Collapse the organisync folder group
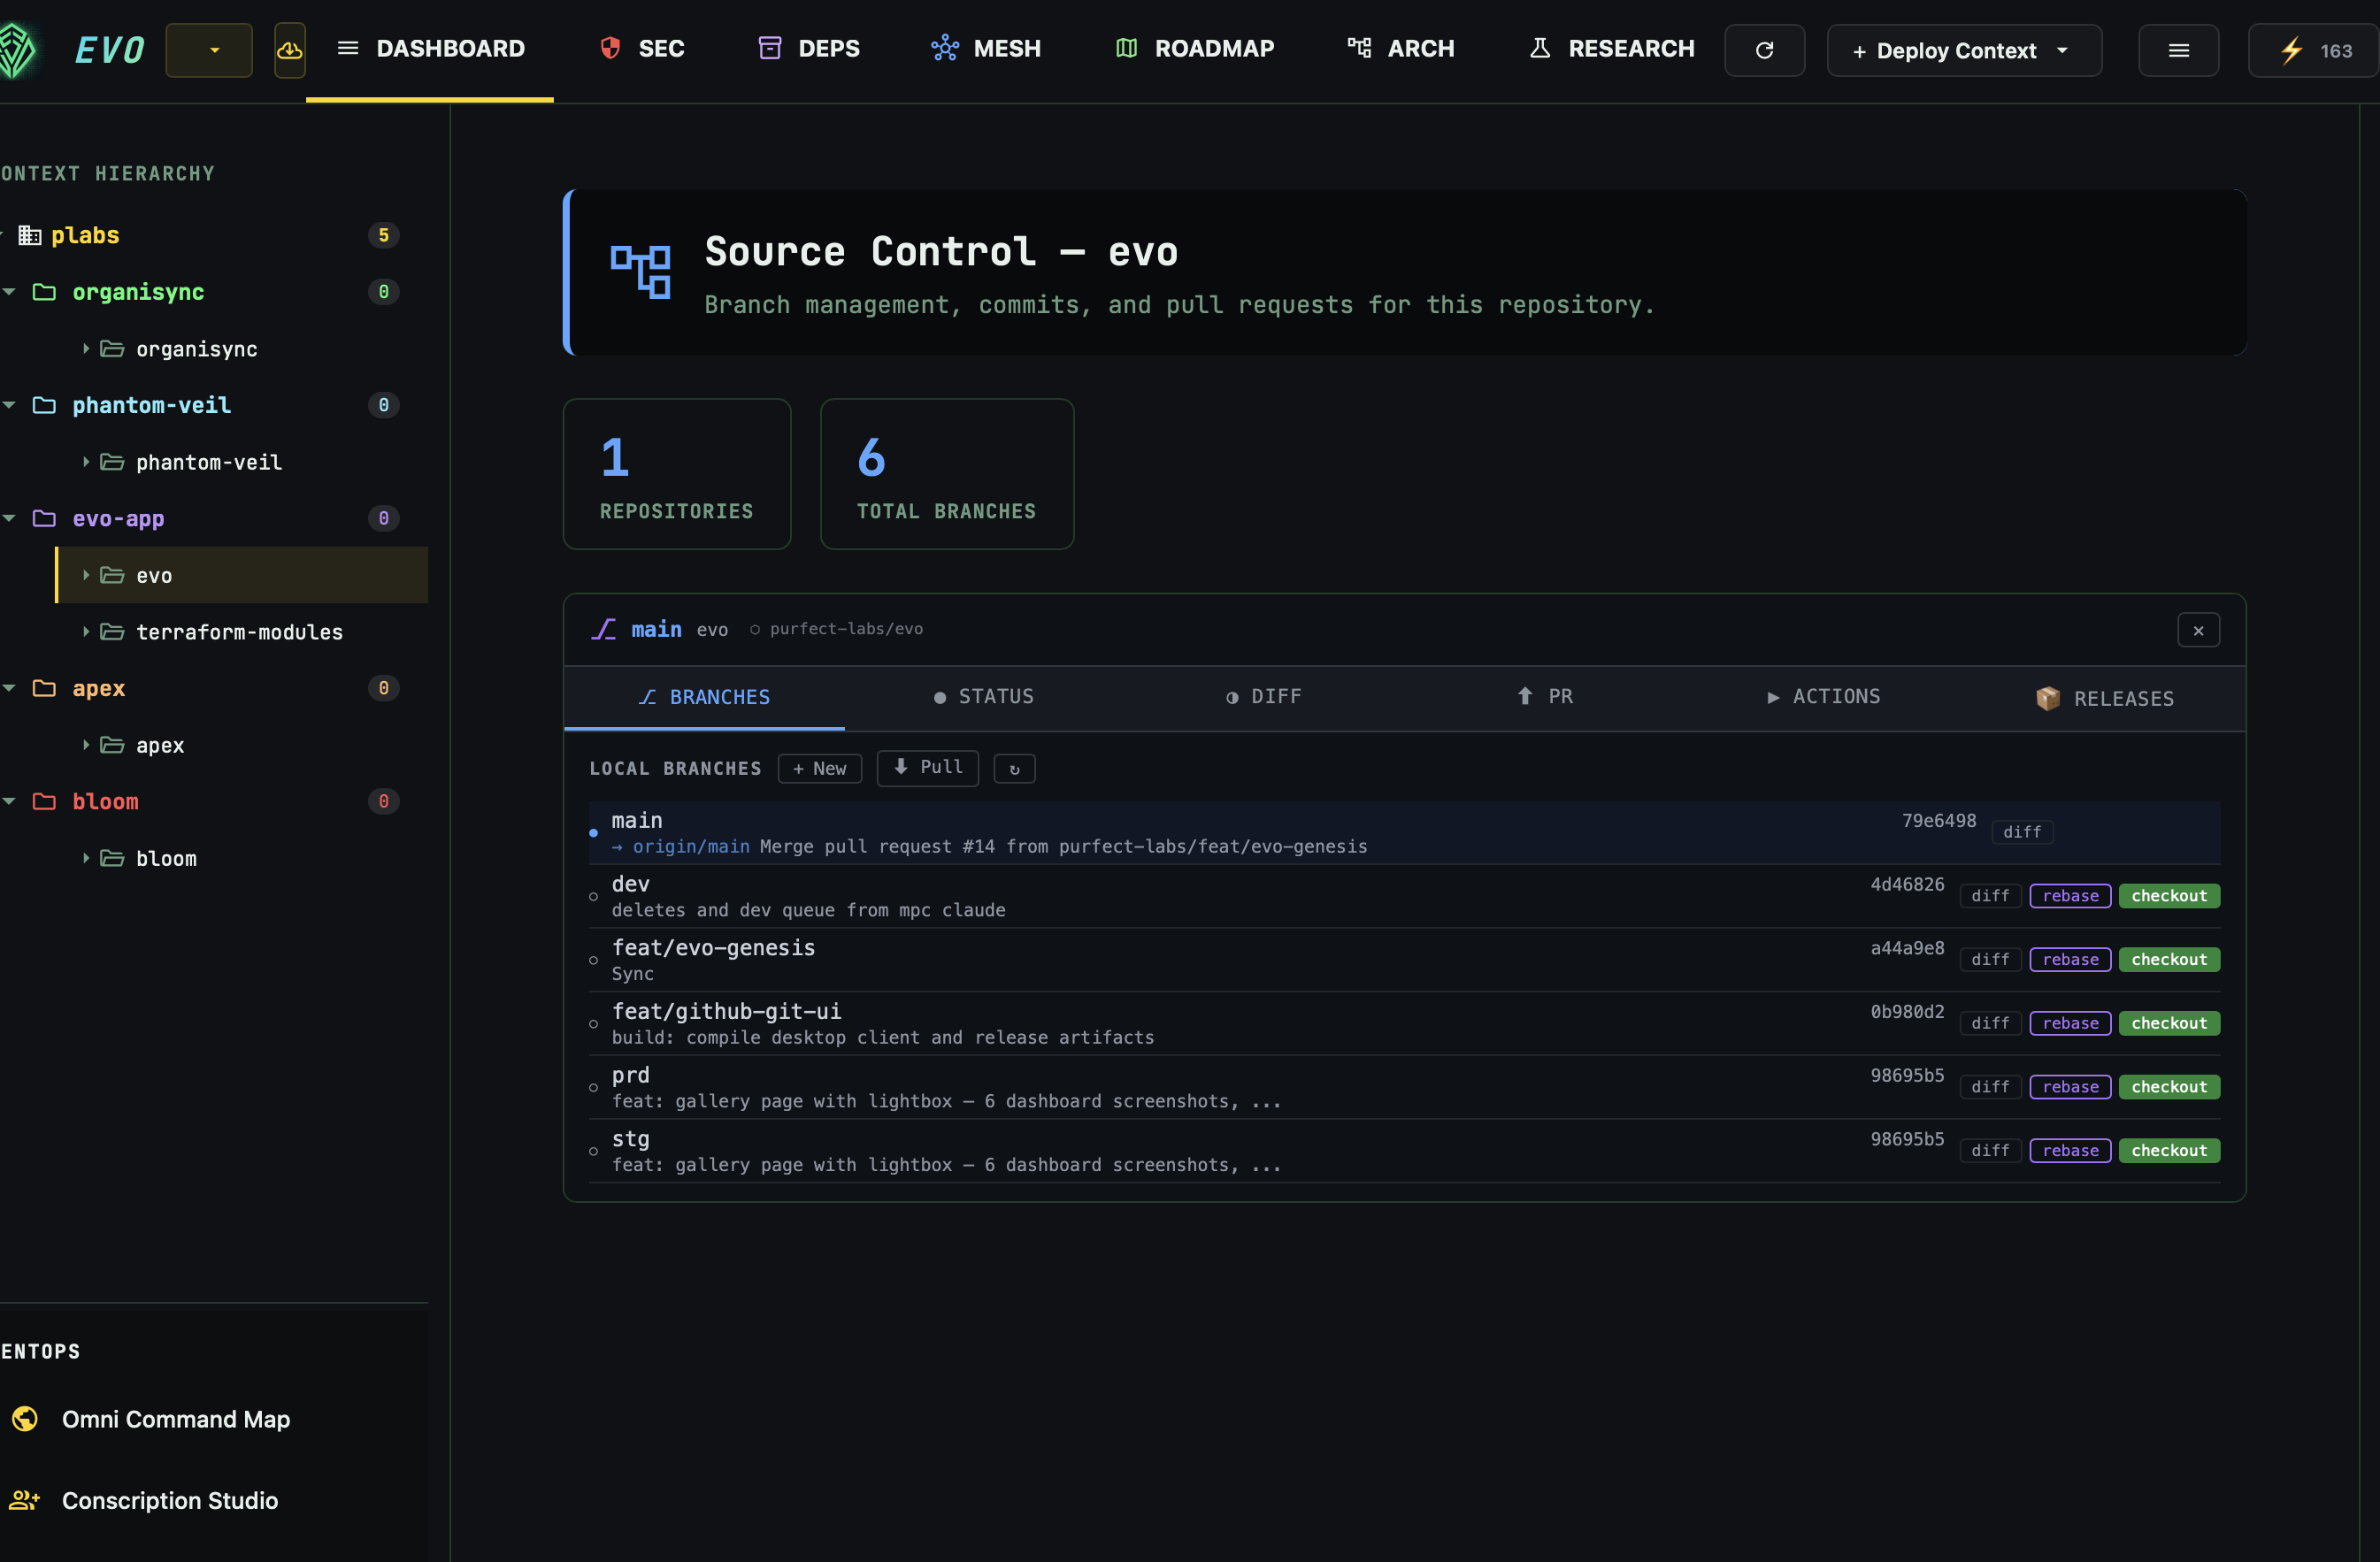Screen dimensions: 2380x1562 pyautogui.click(x=9, y=292)
